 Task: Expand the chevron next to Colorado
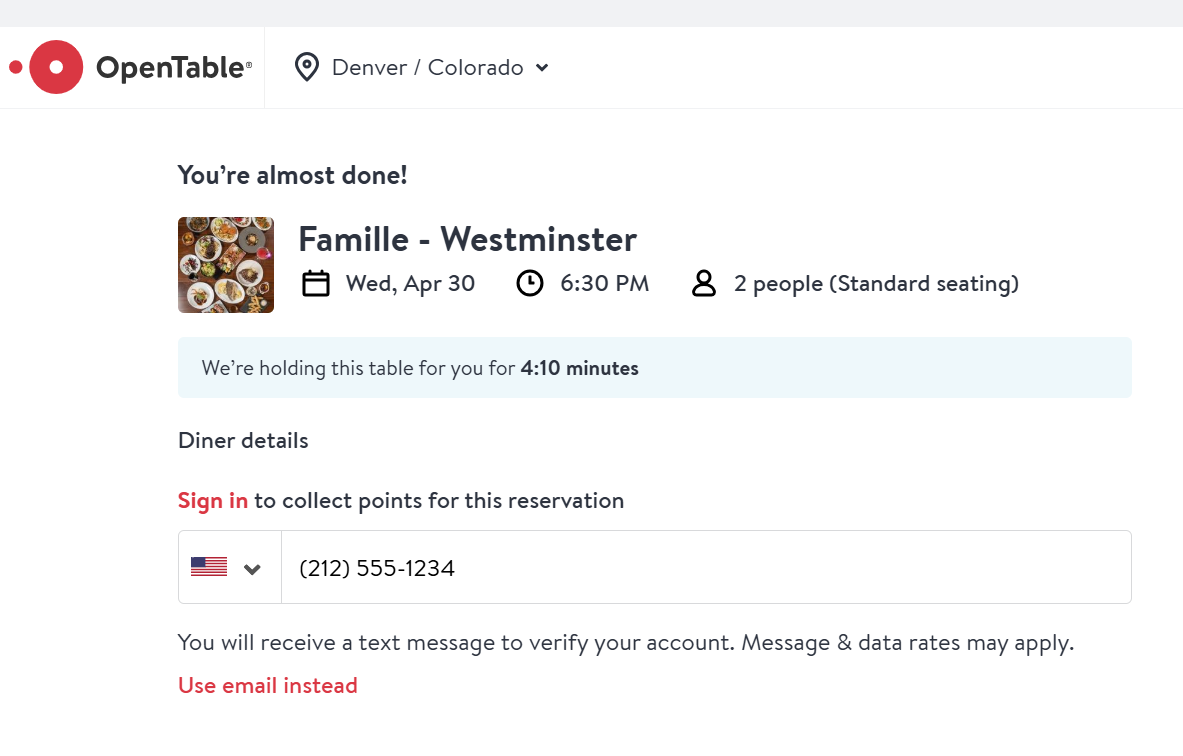point(542,68)
